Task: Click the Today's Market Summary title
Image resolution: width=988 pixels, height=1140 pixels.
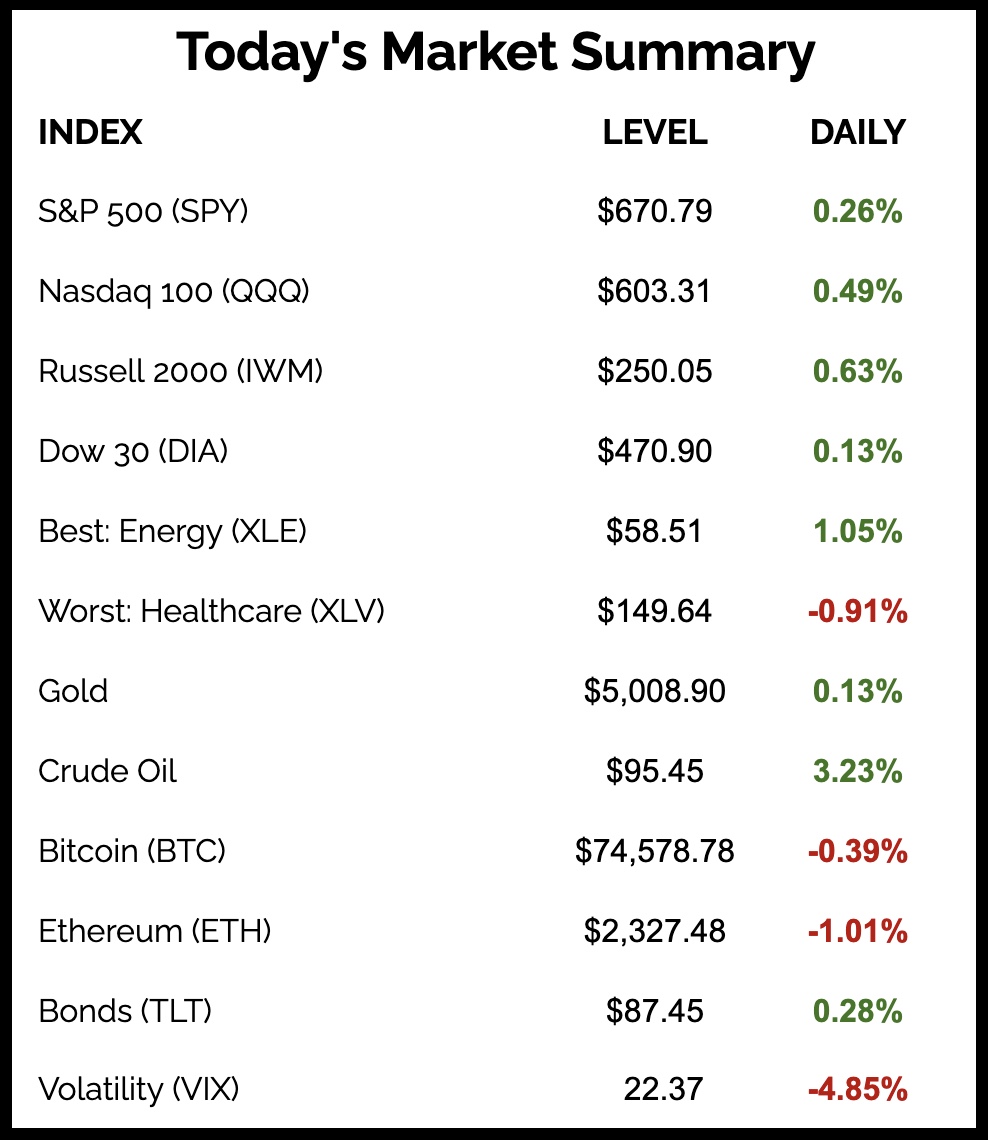Action: pos(495,53)
